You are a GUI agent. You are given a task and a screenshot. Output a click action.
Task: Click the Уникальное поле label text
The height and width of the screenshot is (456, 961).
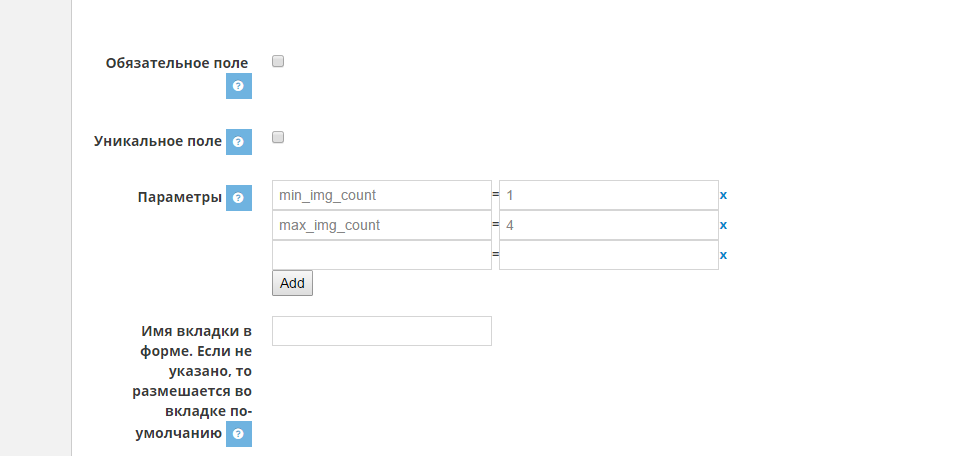click(158, 141)
